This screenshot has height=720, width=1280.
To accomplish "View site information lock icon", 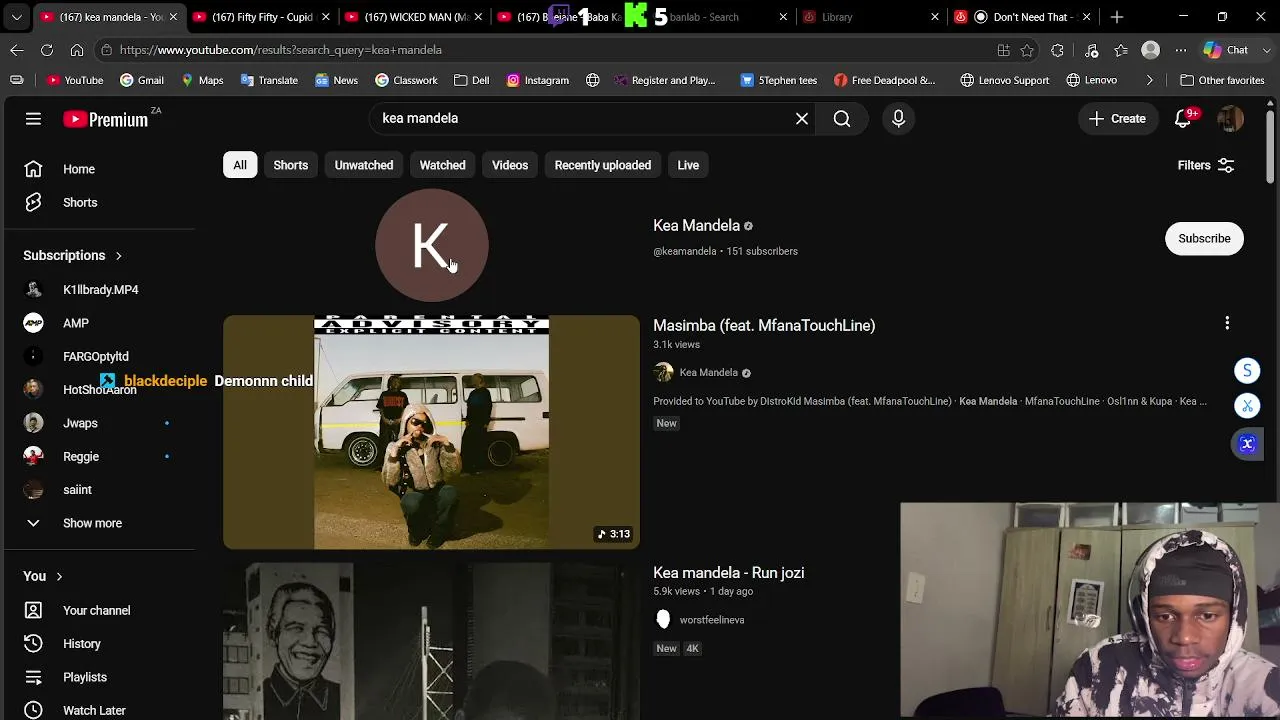I will pyautogui.click(x=106, y=50).
